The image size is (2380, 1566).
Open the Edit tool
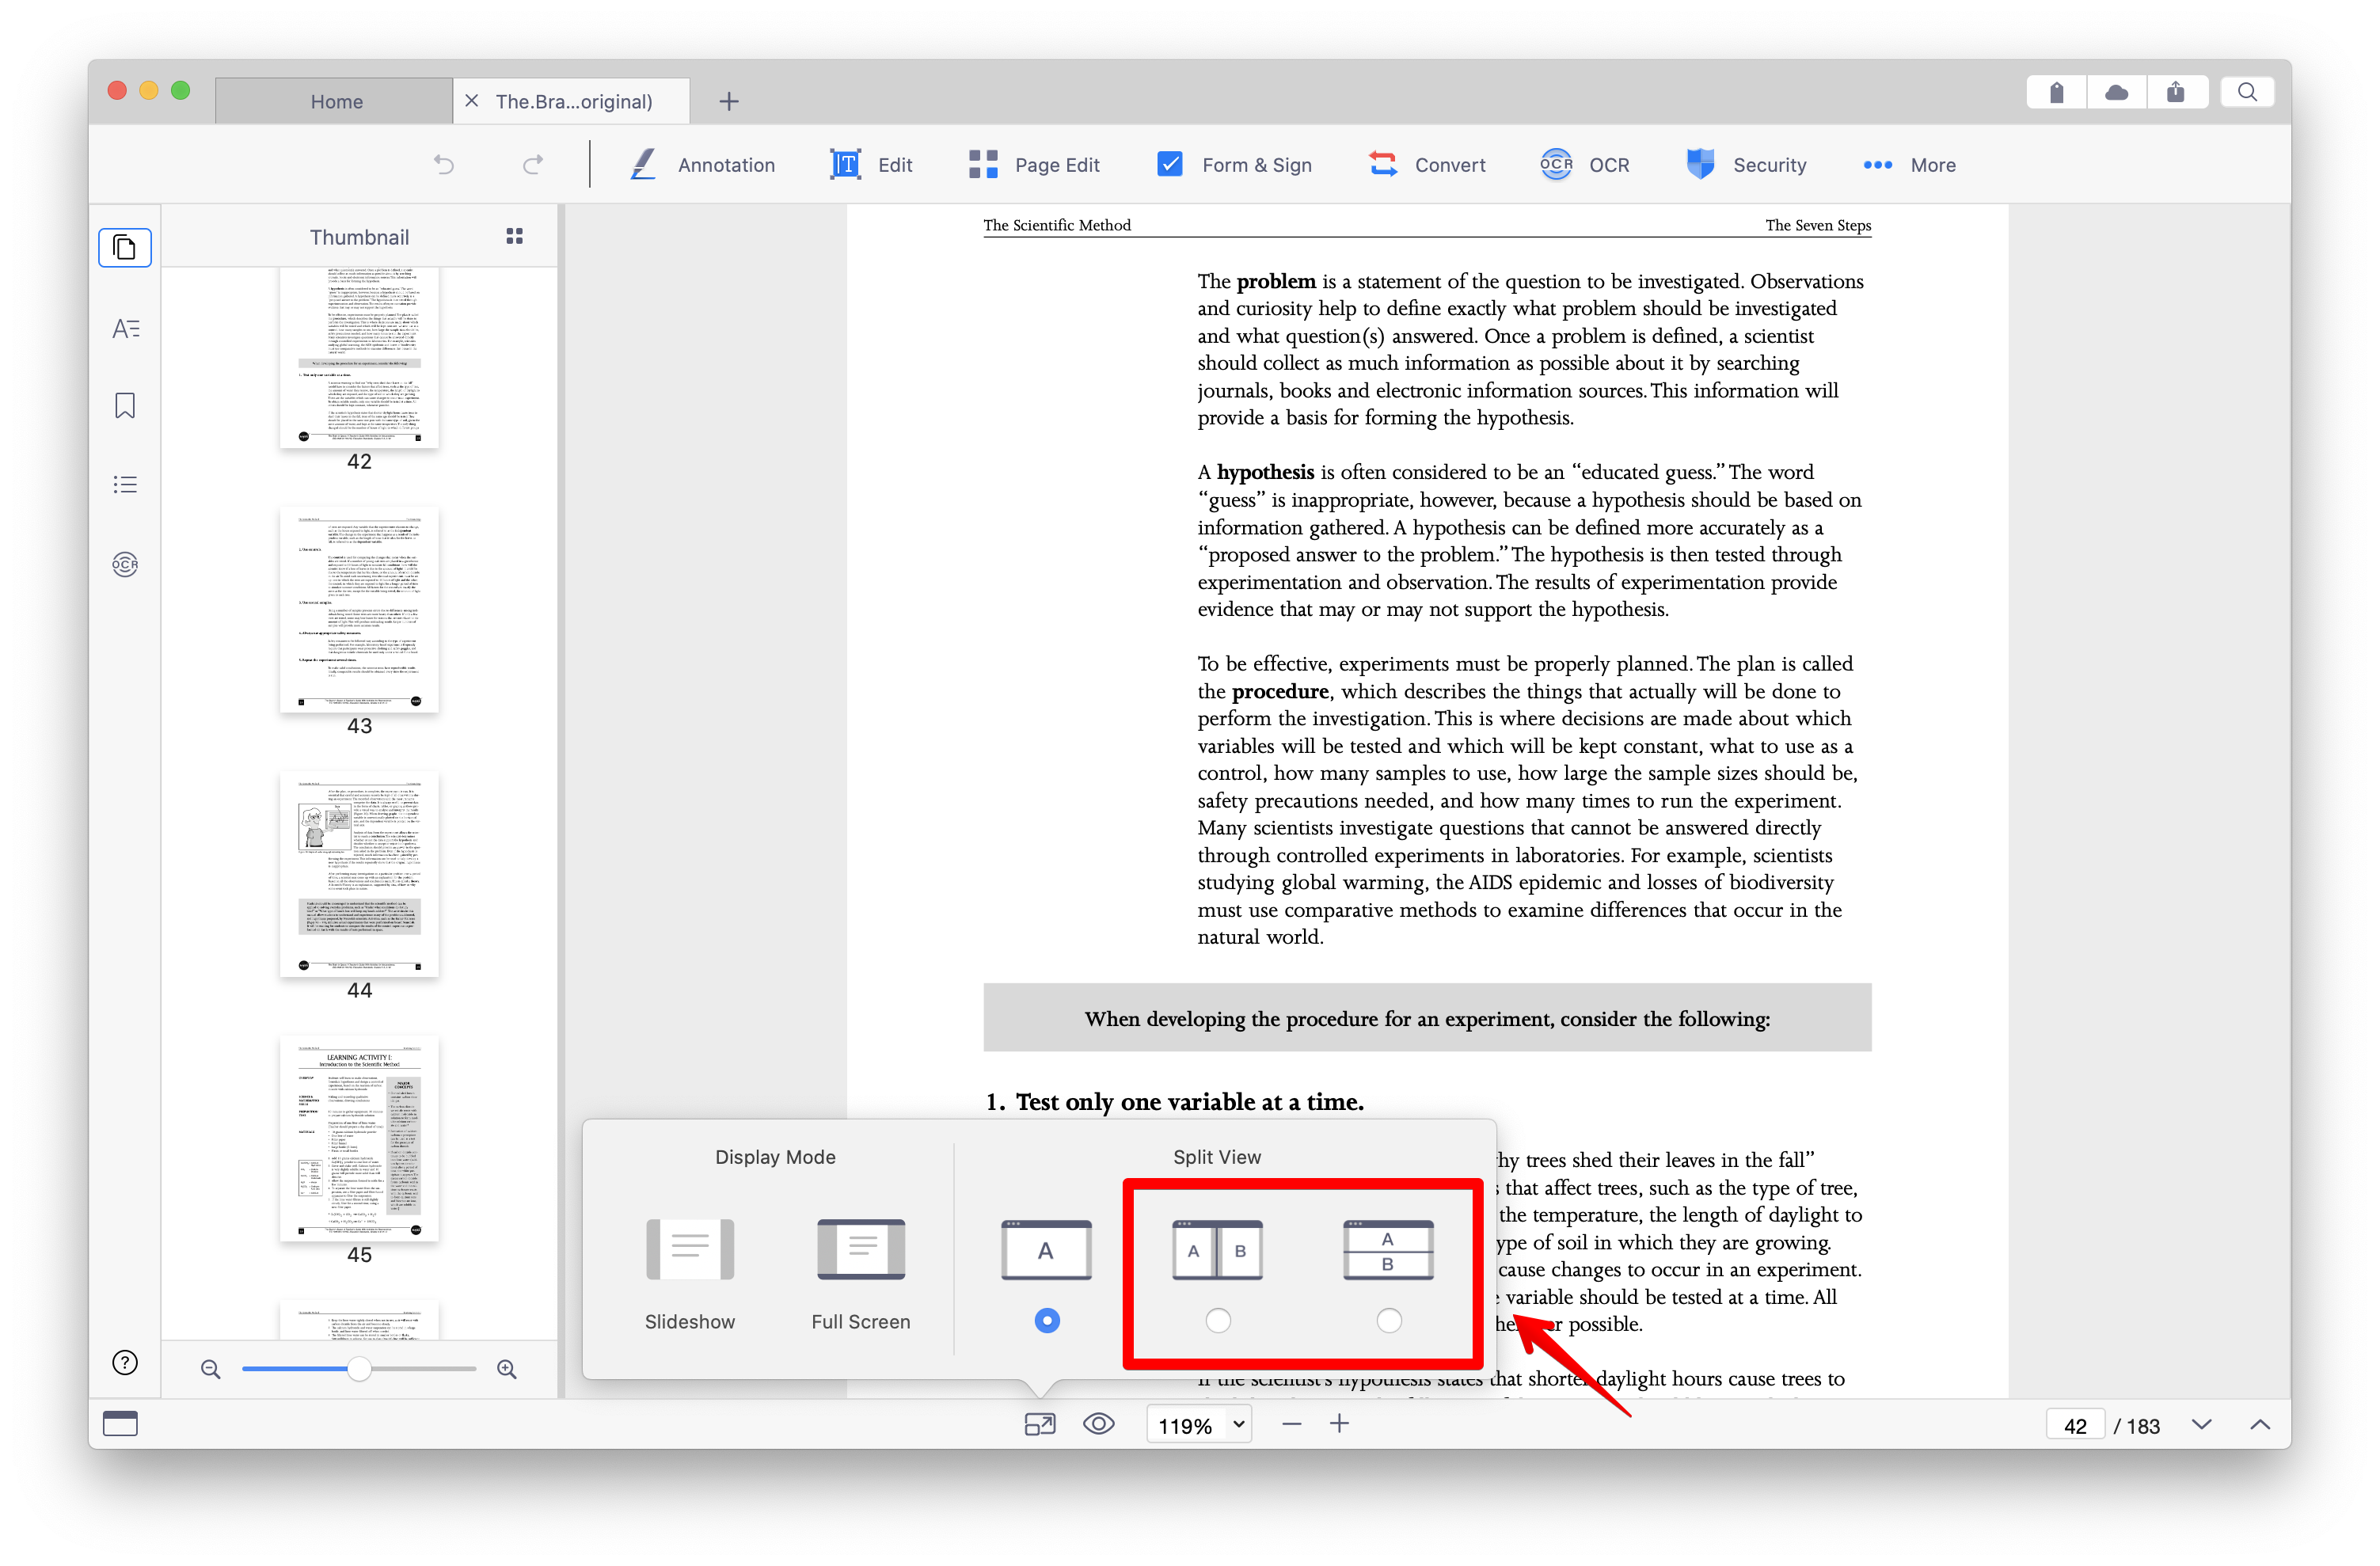871,165
